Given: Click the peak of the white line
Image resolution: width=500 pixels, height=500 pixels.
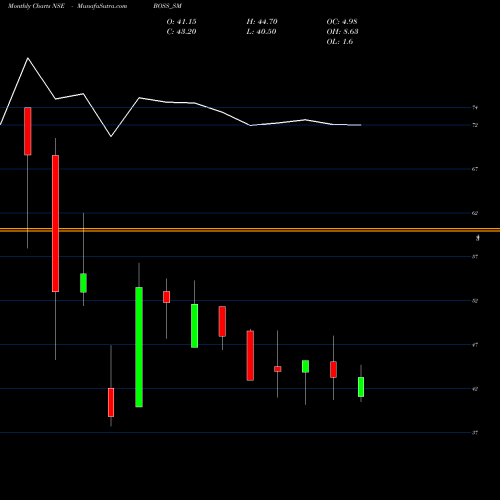Looking at the screenshot, I should click(28, 58).
